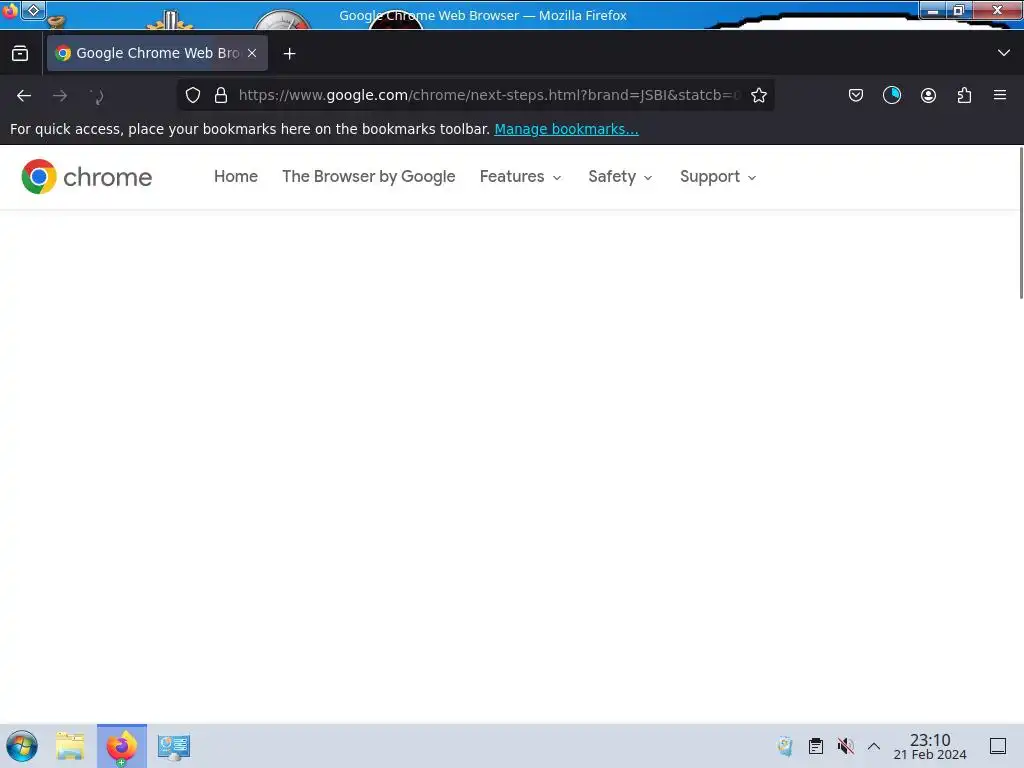Open tracking protection shield icon
Screen dimensions: 1024x768
(x=193, y=95)
